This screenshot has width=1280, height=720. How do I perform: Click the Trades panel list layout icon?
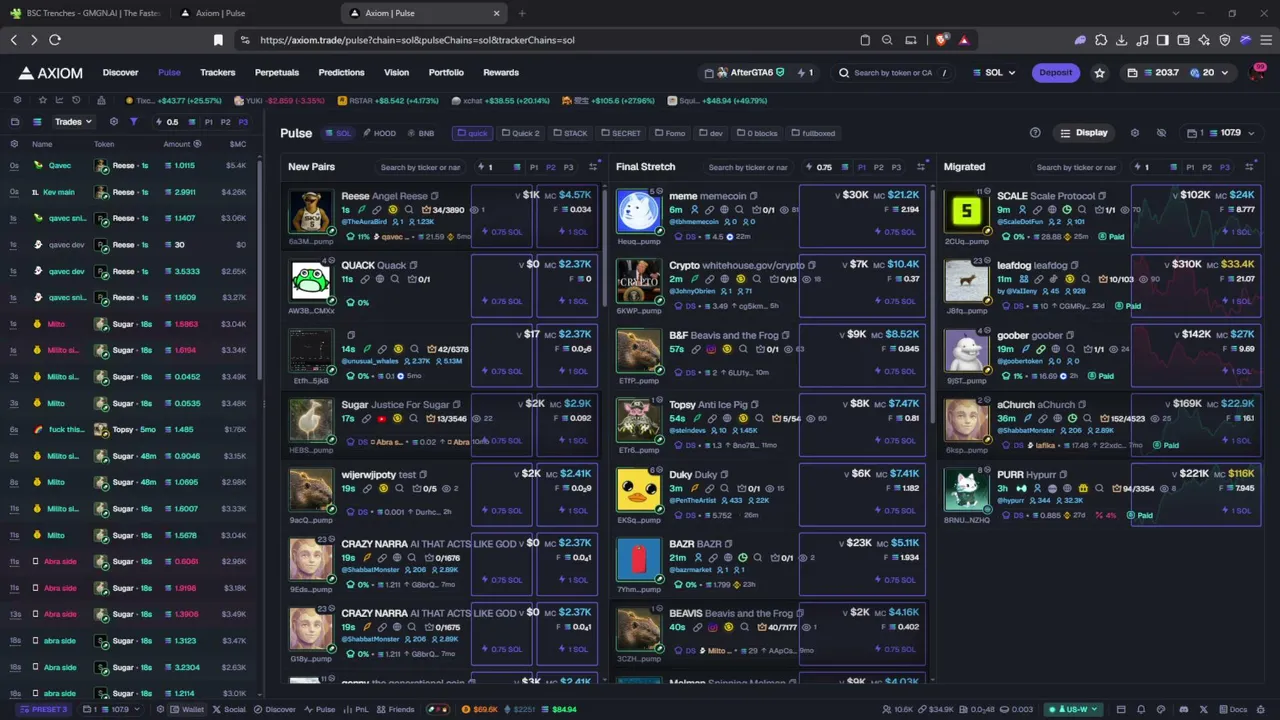click(37, 122)
